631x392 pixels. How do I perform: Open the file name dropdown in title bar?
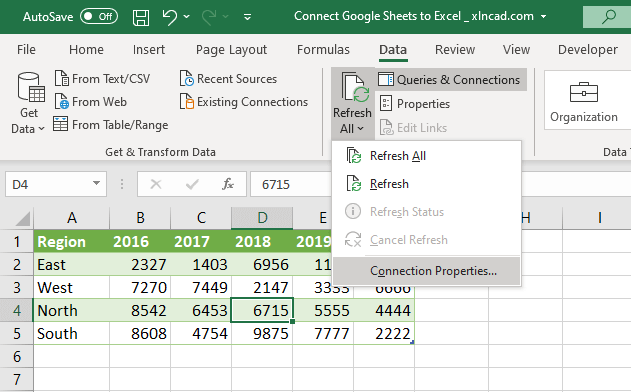click(543, 17)
